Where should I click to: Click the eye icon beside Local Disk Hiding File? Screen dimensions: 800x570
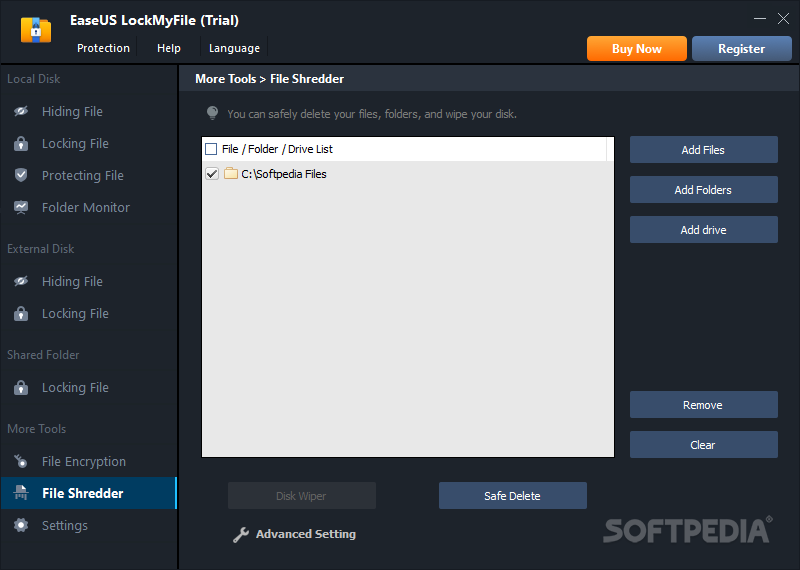point(21,111)
